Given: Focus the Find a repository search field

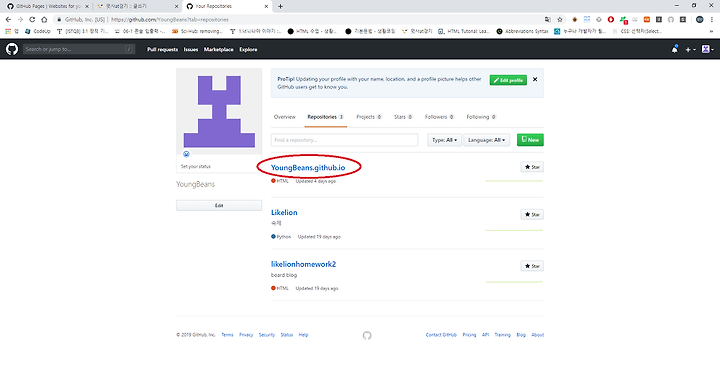Looking at the screenshot, I should click(344, 140).
